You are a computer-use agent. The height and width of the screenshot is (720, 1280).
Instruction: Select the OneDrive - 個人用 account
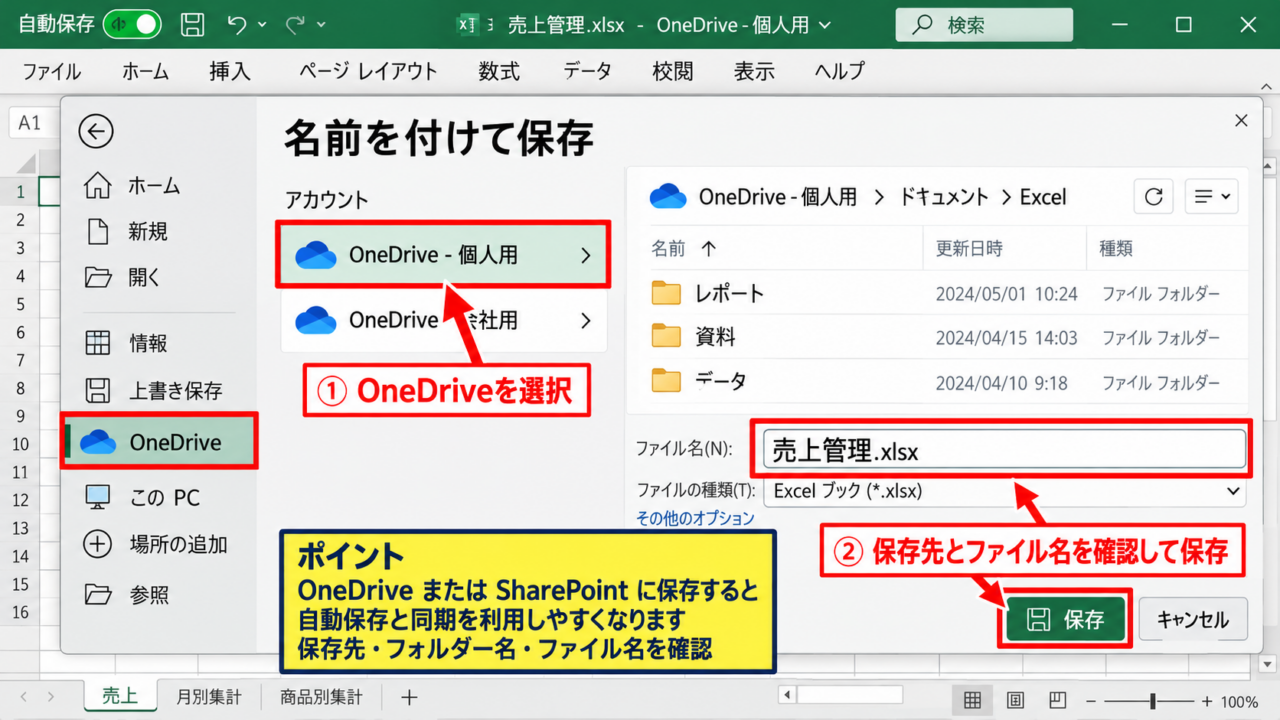tap(443, 255)
